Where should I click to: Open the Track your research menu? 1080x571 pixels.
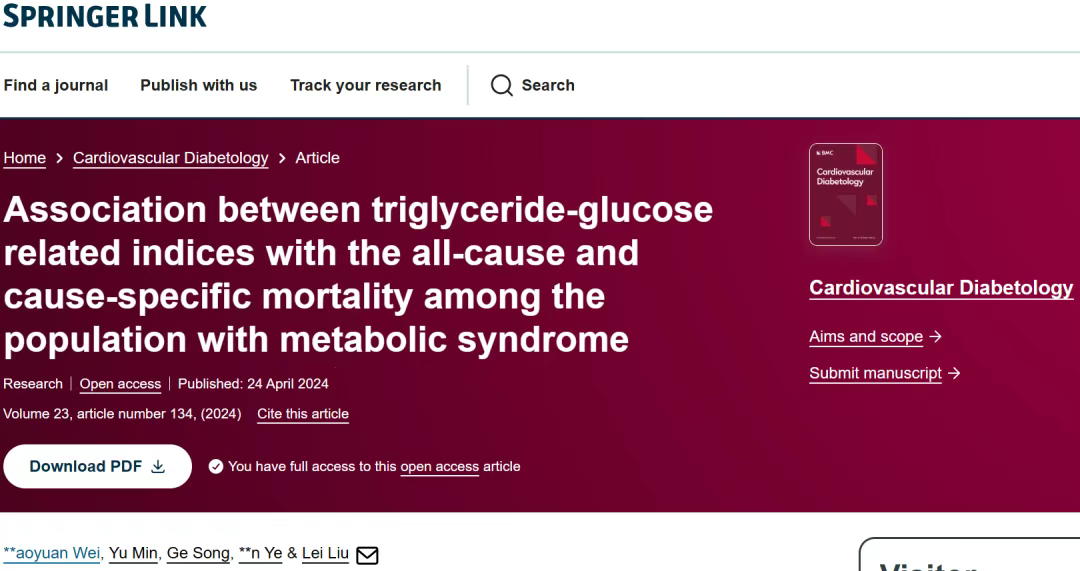click(366, 85)
